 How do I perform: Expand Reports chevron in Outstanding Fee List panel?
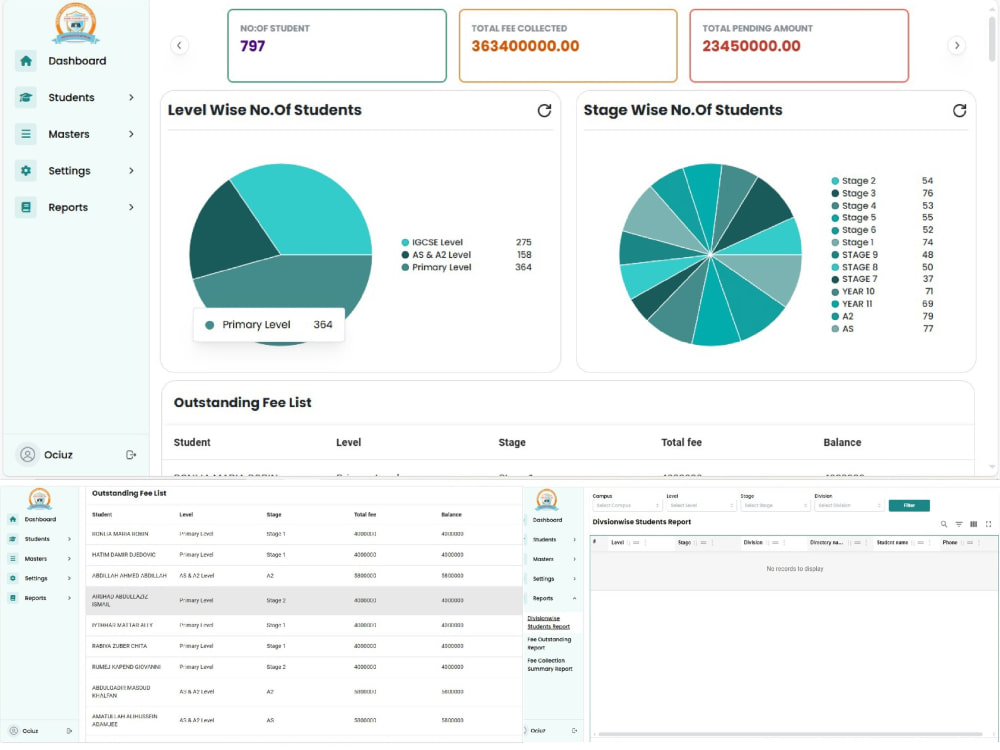tap(69, 598)
